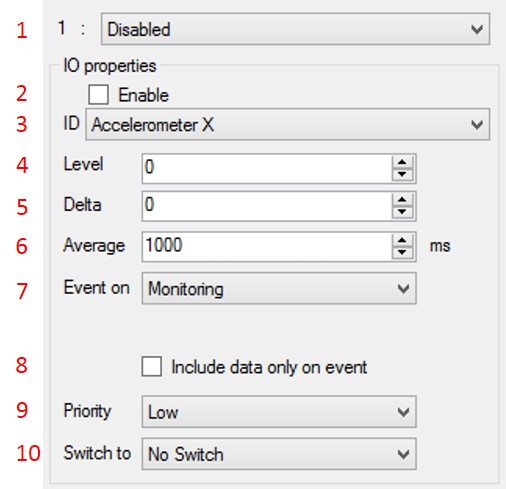Open the Priority Low dropdown
Image resolution: width=506 pixels, height=489 pixels.
279,412
